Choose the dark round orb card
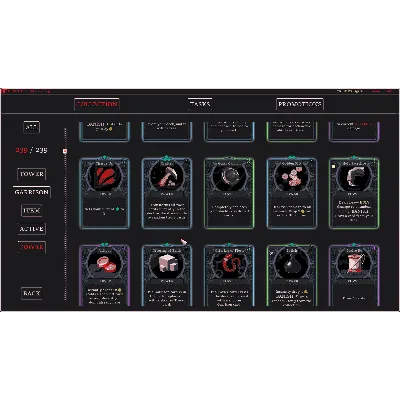 tap(229, 193)
